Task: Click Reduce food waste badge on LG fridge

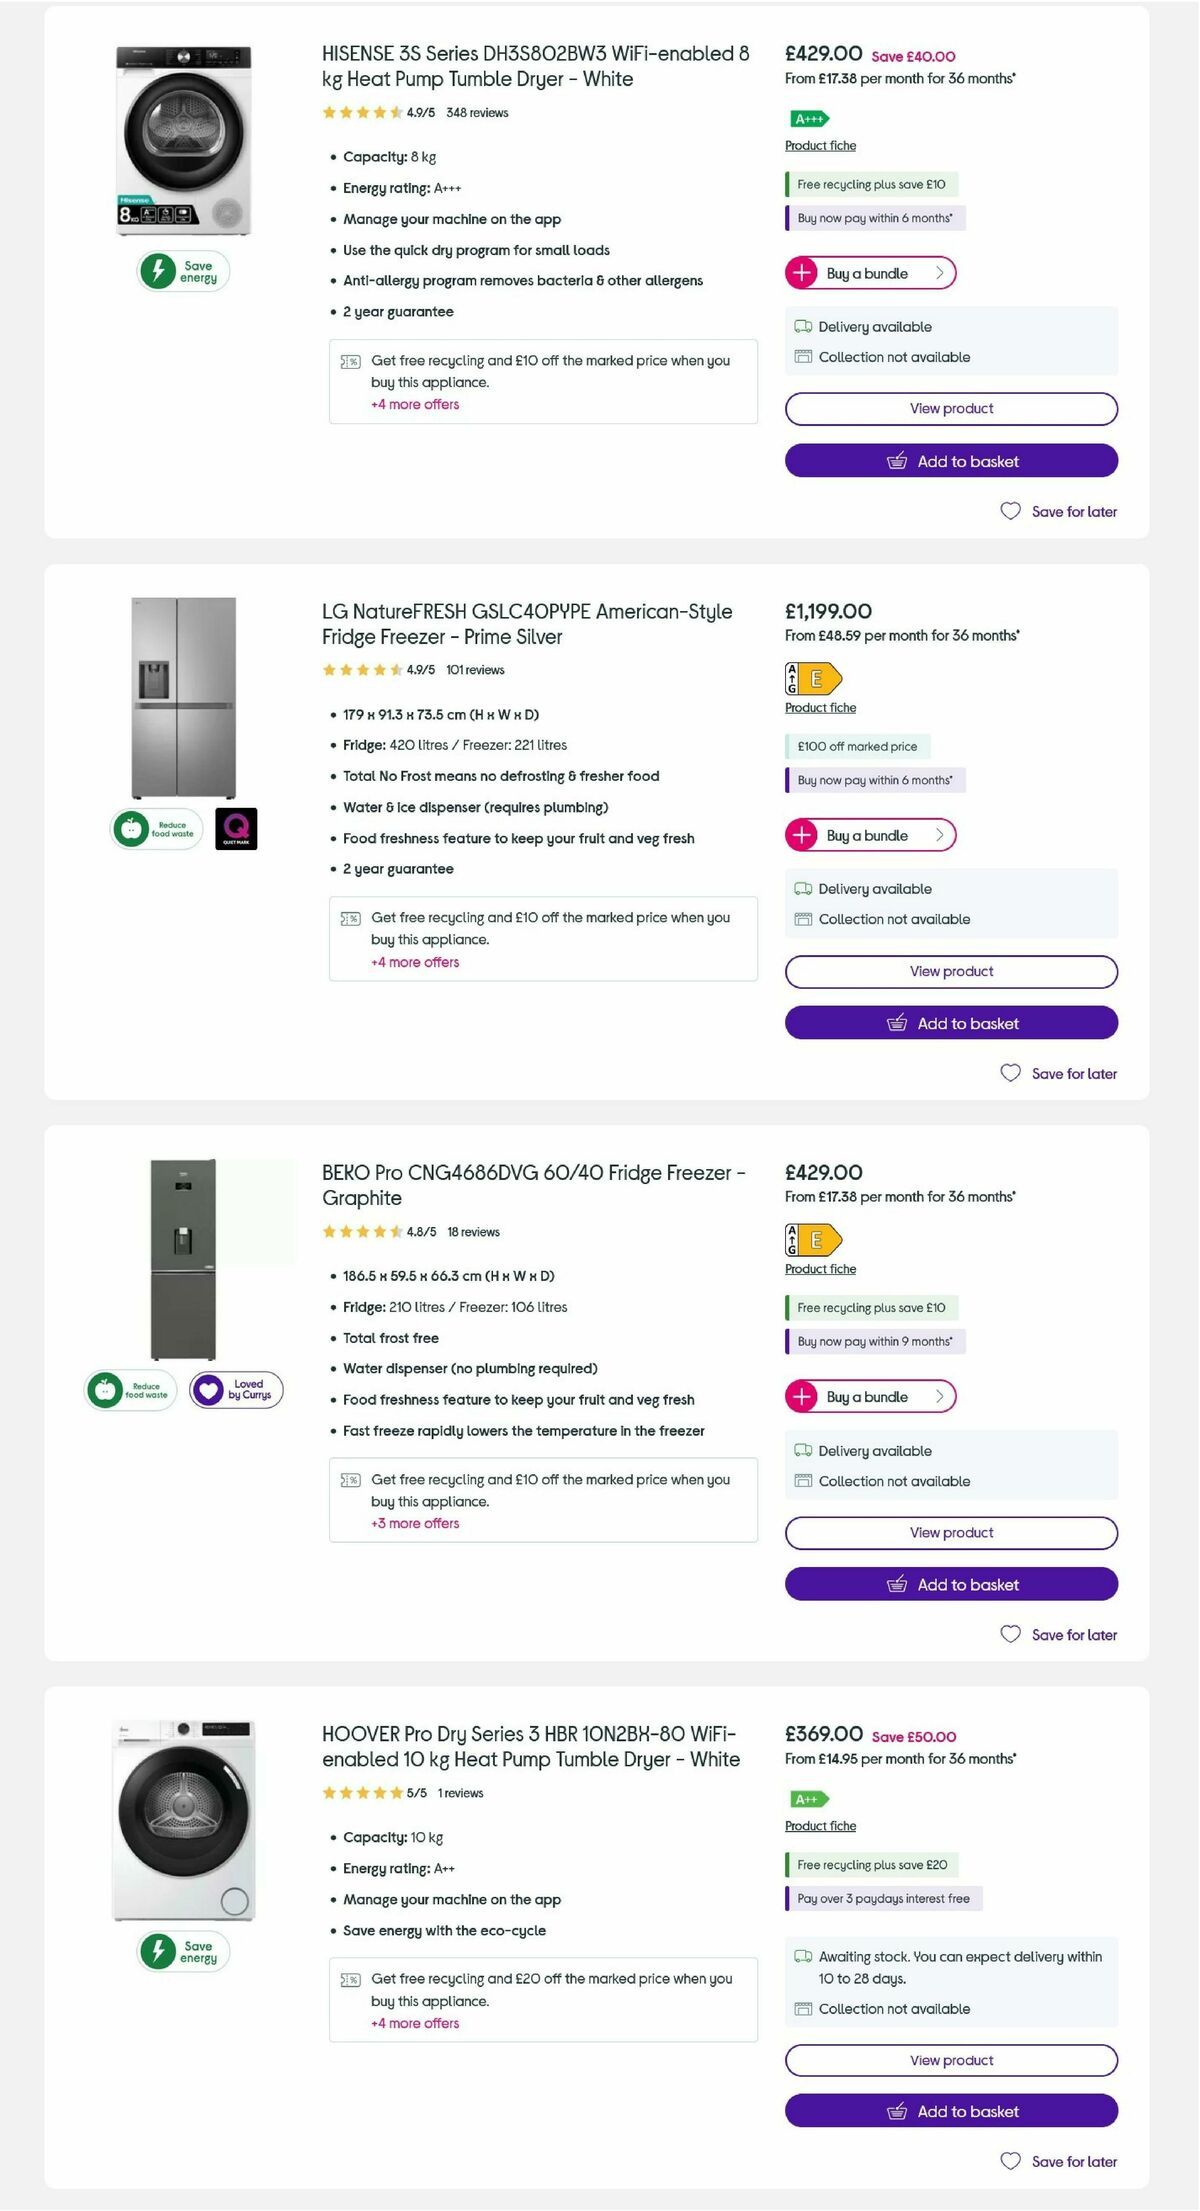Action: 155,829
